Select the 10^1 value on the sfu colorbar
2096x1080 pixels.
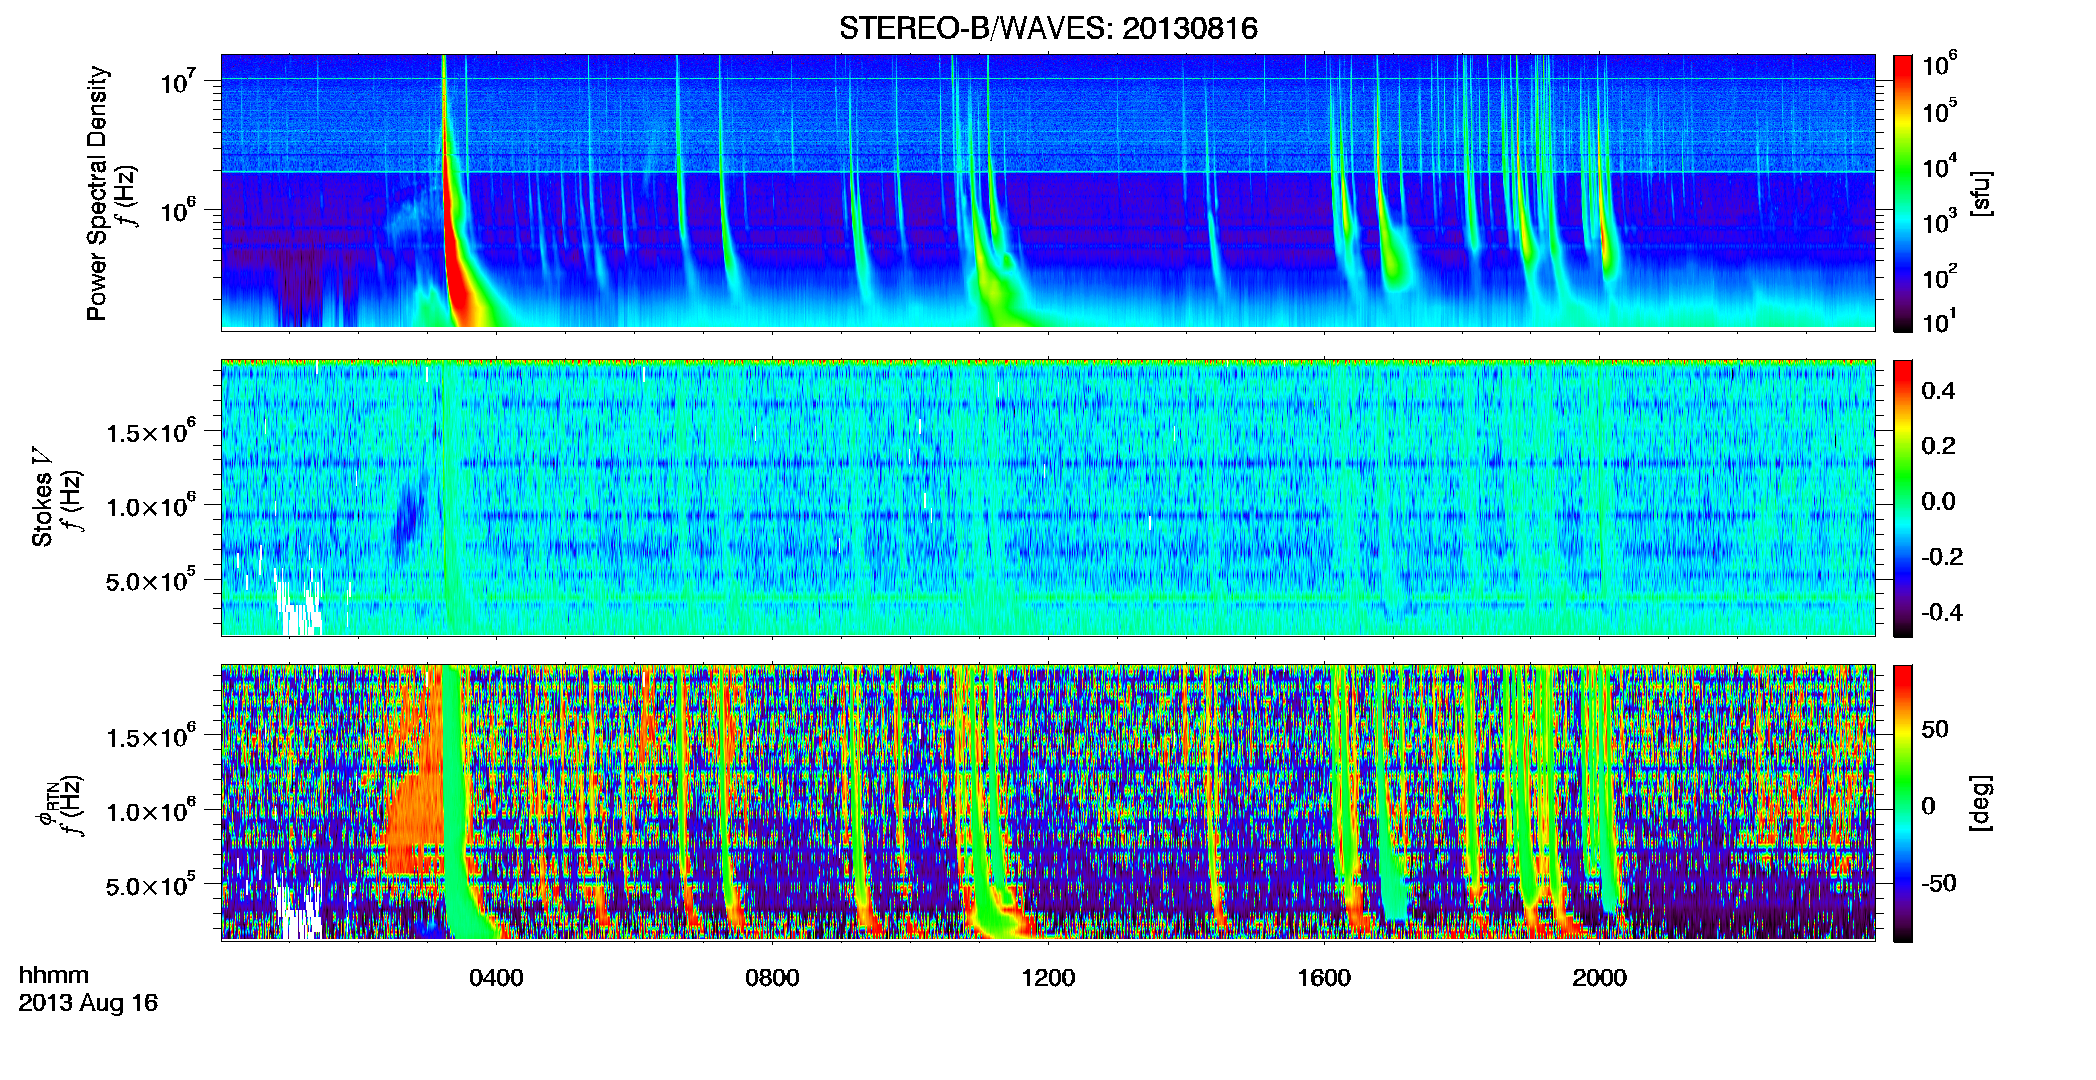click(1940, 322)
